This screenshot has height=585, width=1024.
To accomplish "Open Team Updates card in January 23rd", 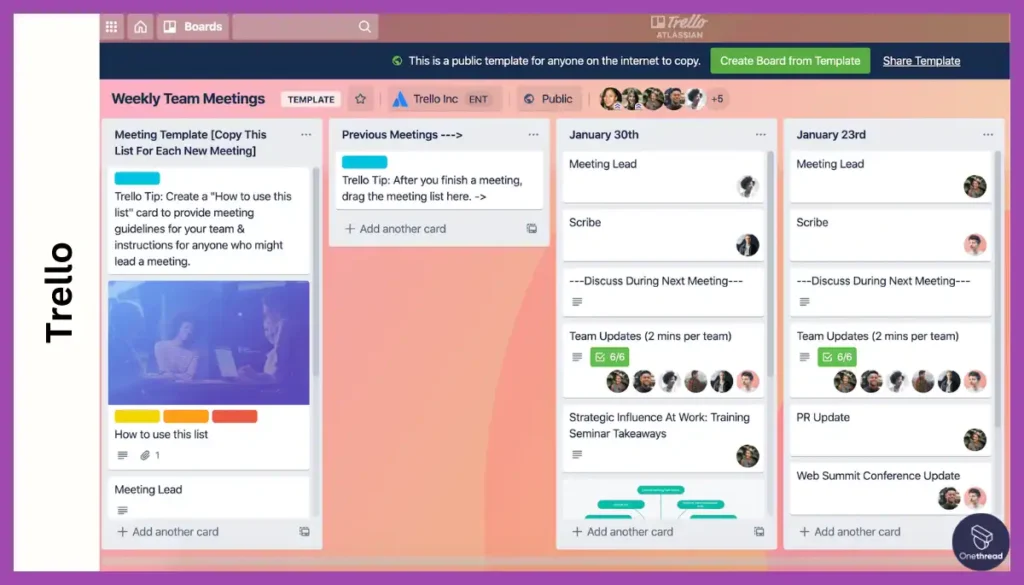I will 890,360.
